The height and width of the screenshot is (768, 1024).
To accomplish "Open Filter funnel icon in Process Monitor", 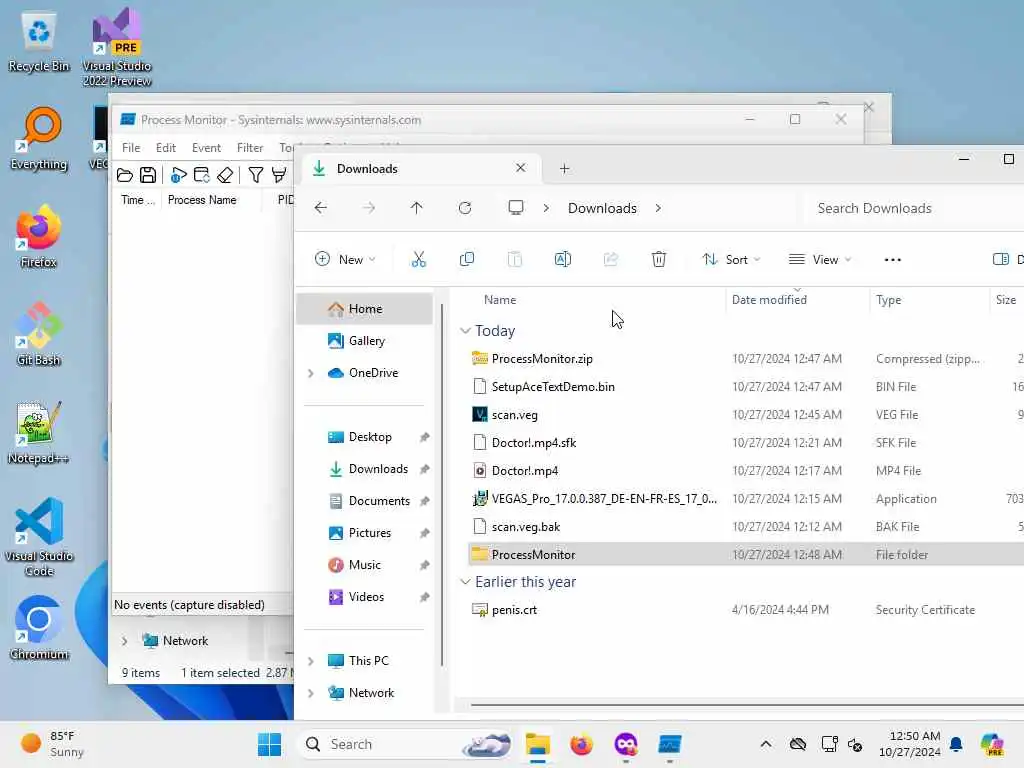I will point(256,175).
